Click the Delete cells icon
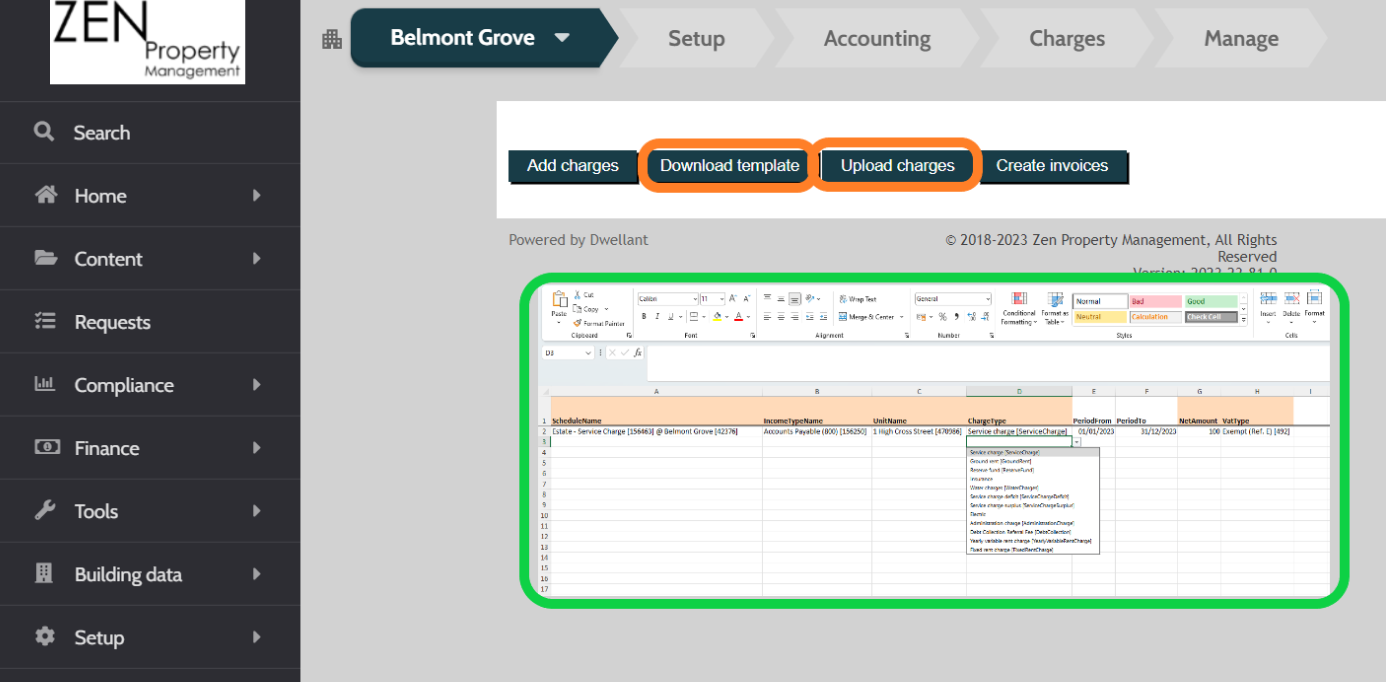The height and width of the screenshot is (682, 1386). [1291, 298]
